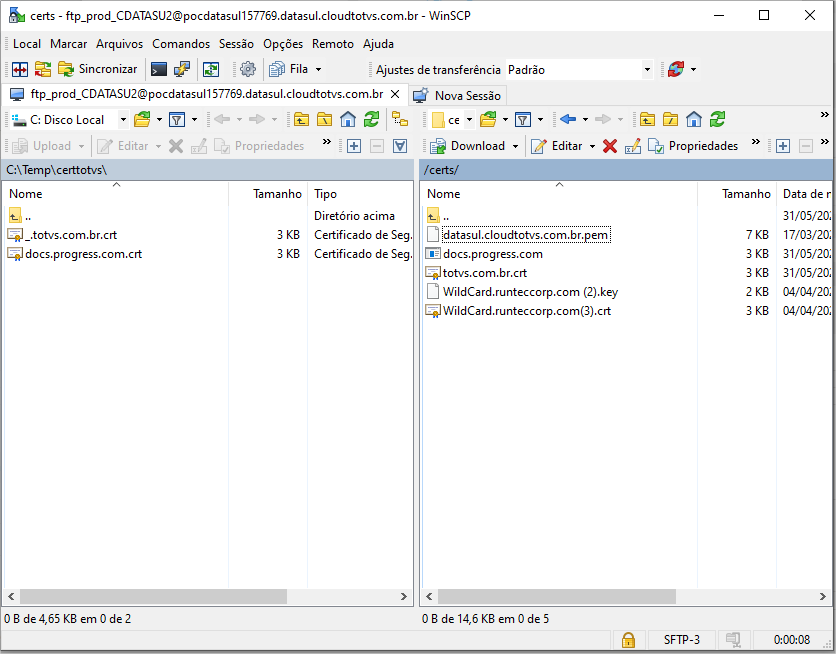Screen dimensions: 836x654
Task: Open the Padrão transfer settings combo box
Action: click(580, 70)
